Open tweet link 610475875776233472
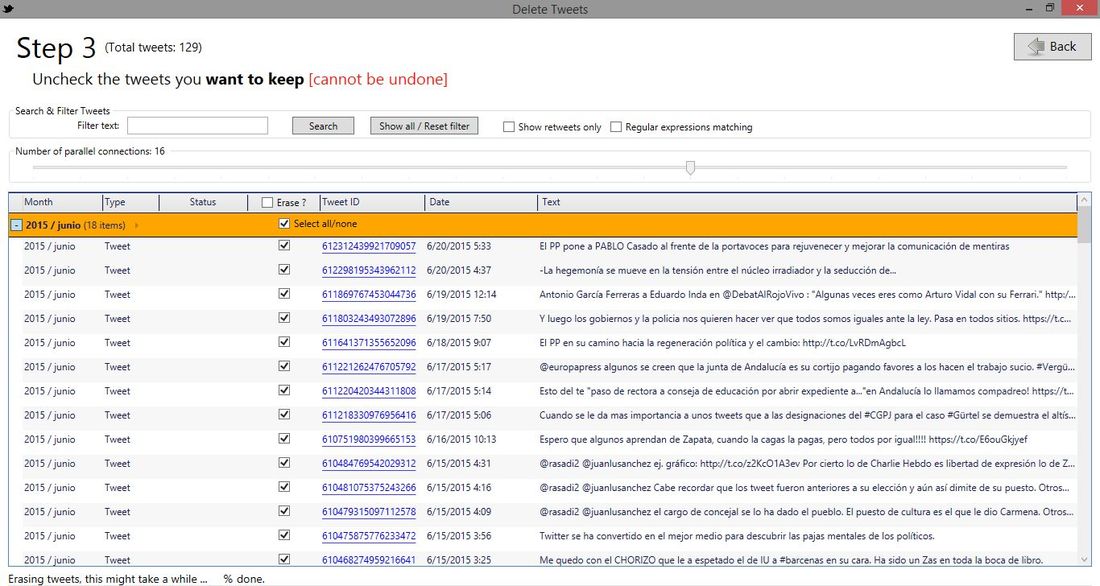 tap(369, 536)
